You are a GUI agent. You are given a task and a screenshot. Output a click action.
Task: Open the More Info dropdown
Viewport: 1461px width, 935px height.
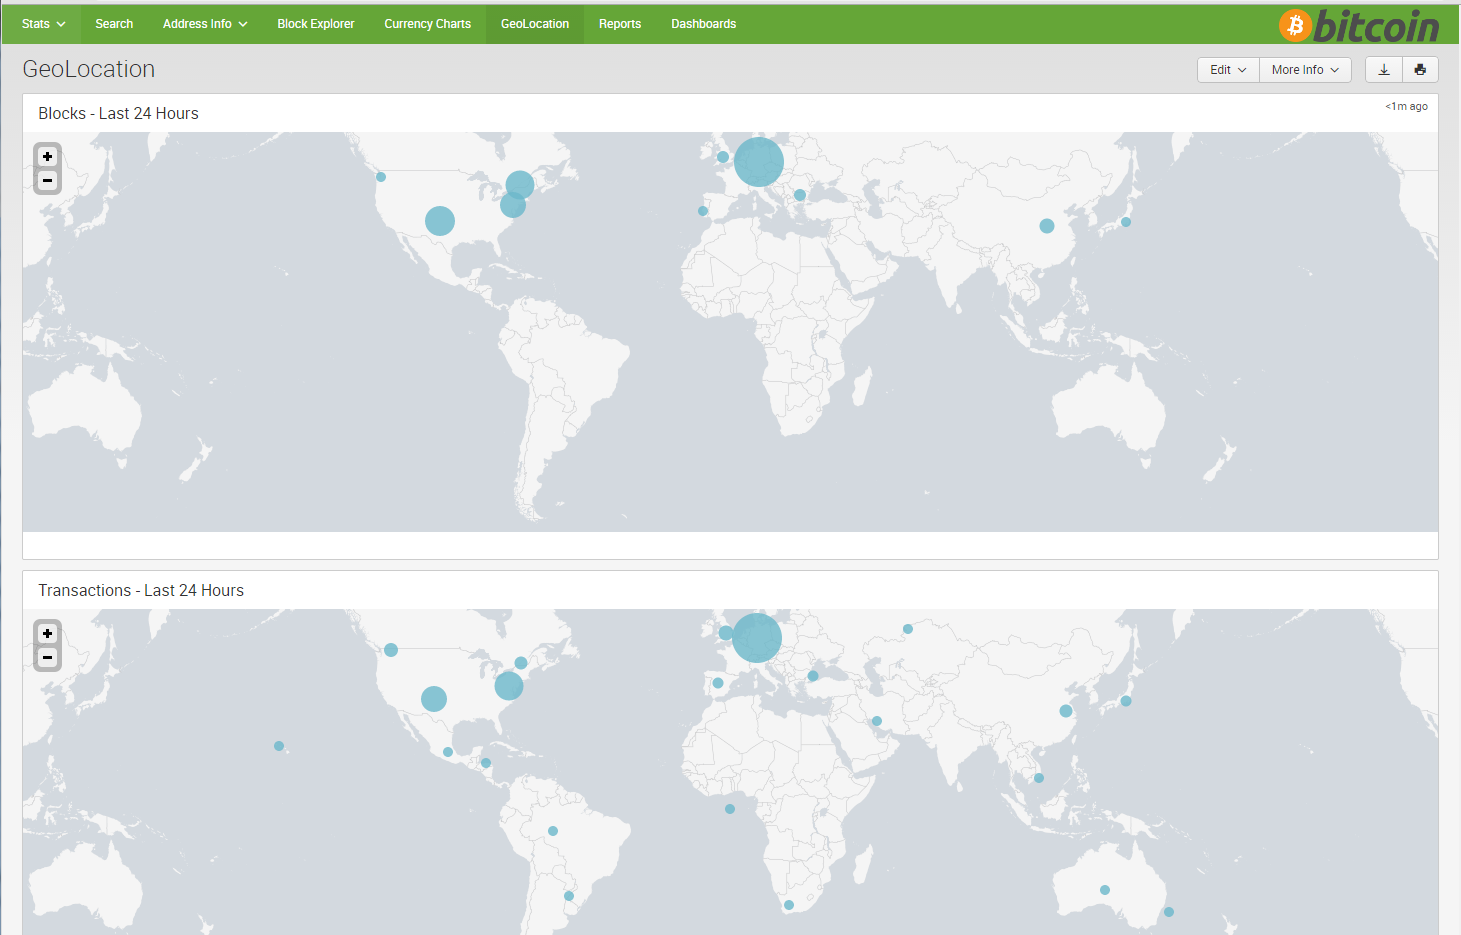tap(1305, 70)
